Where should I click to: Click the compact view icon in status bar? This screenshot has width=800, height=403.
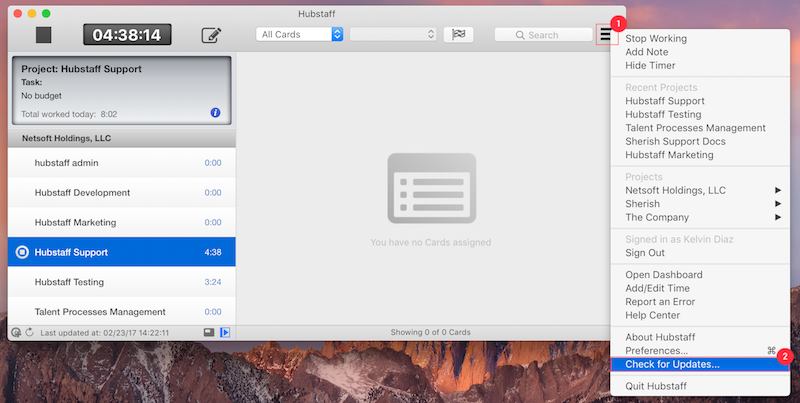209,332
